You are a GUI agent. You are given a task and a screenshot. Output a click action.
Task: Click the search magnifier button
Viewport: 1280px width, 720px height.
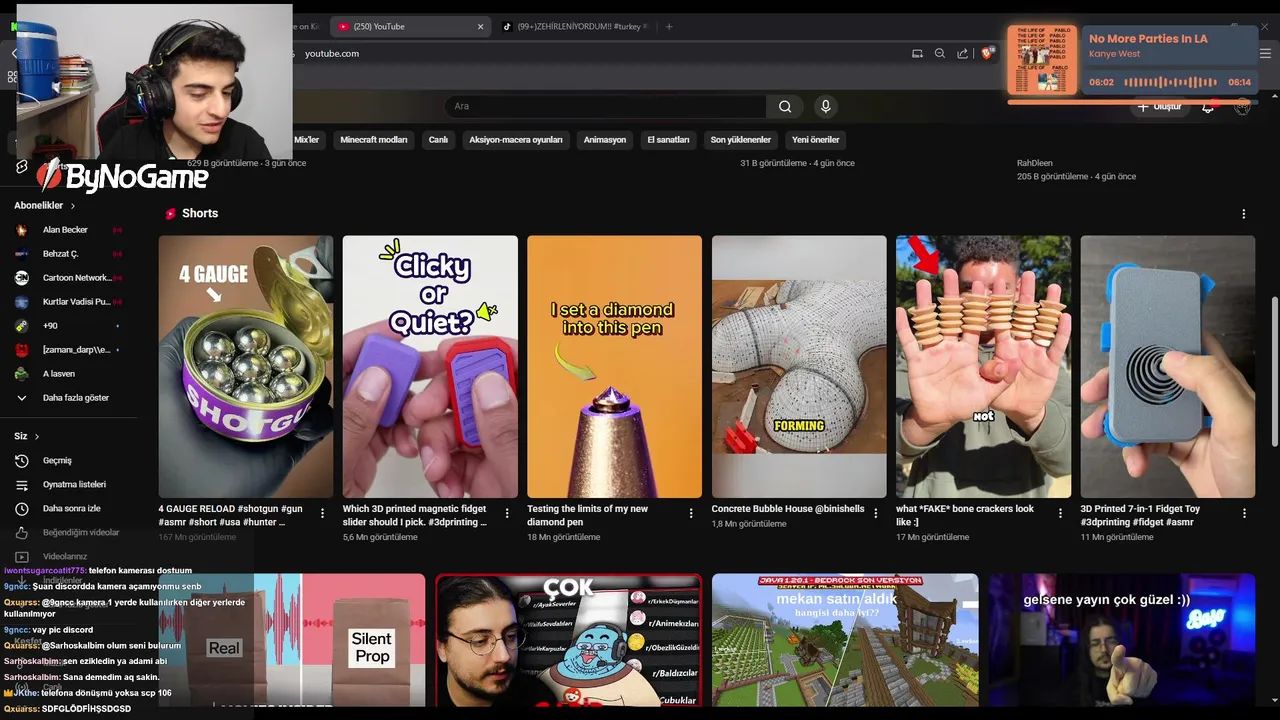[x=785, y=106]
